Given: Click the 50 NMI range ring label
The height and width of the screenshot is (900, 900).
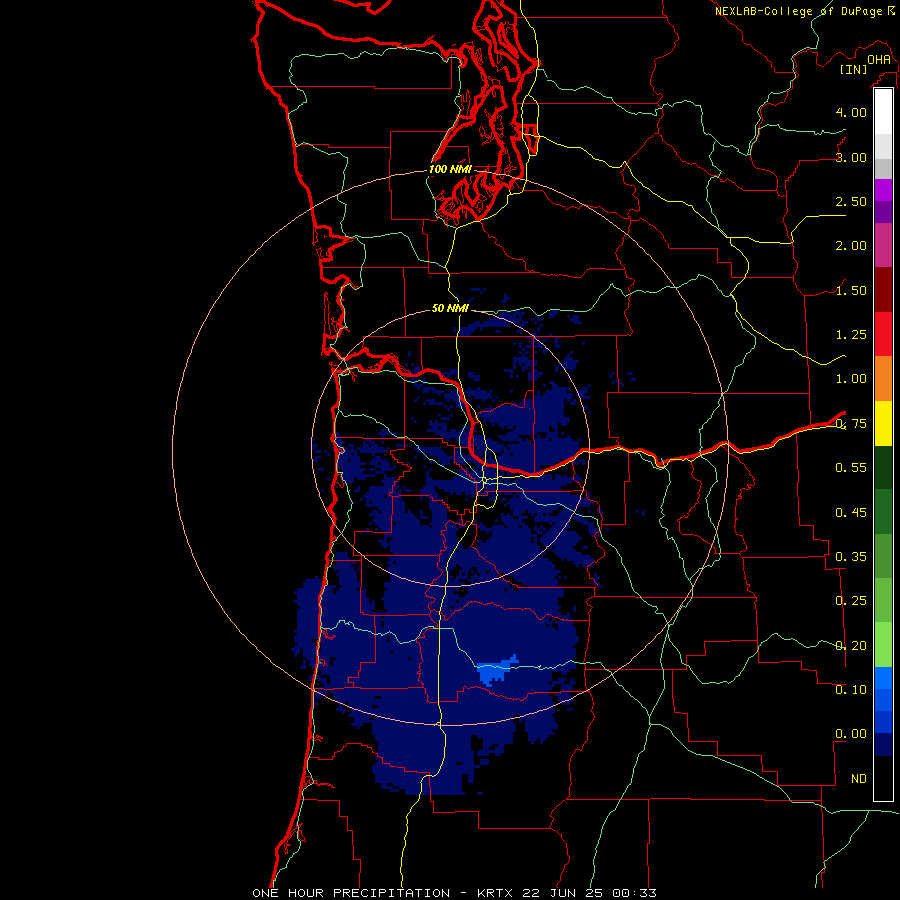Looking at the screenshot, I should coord(450,308).
